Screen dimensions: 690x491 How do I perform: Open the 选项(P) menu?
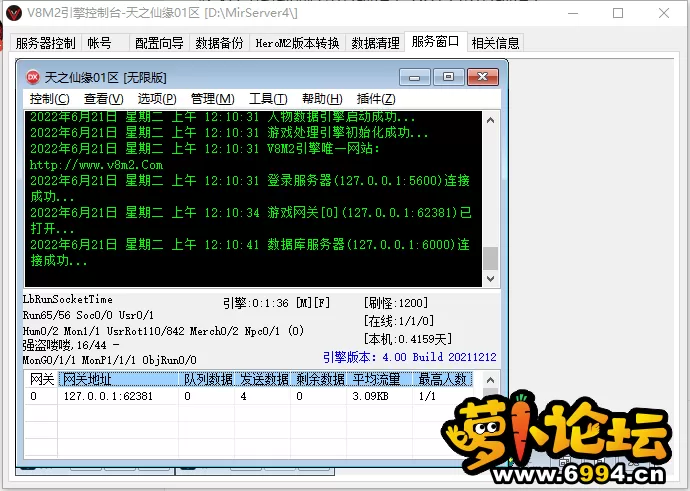point(157,99)
